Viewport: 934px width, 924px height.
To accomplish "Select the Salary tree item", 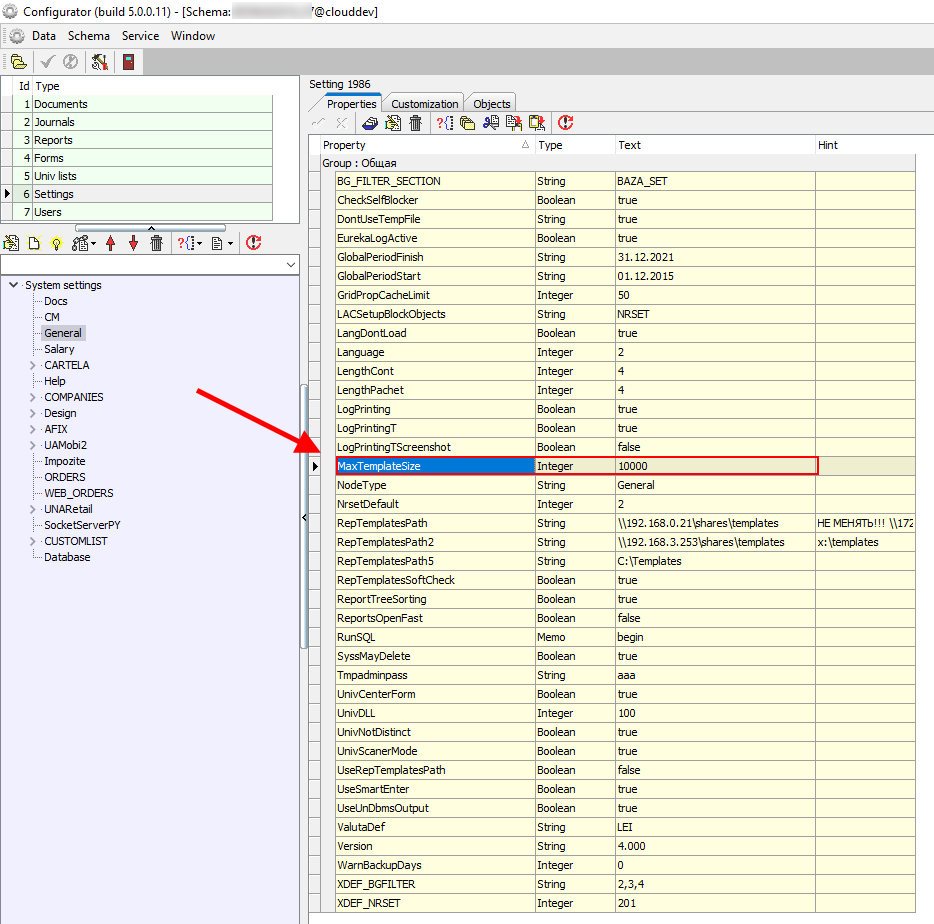I will point(59,349).
